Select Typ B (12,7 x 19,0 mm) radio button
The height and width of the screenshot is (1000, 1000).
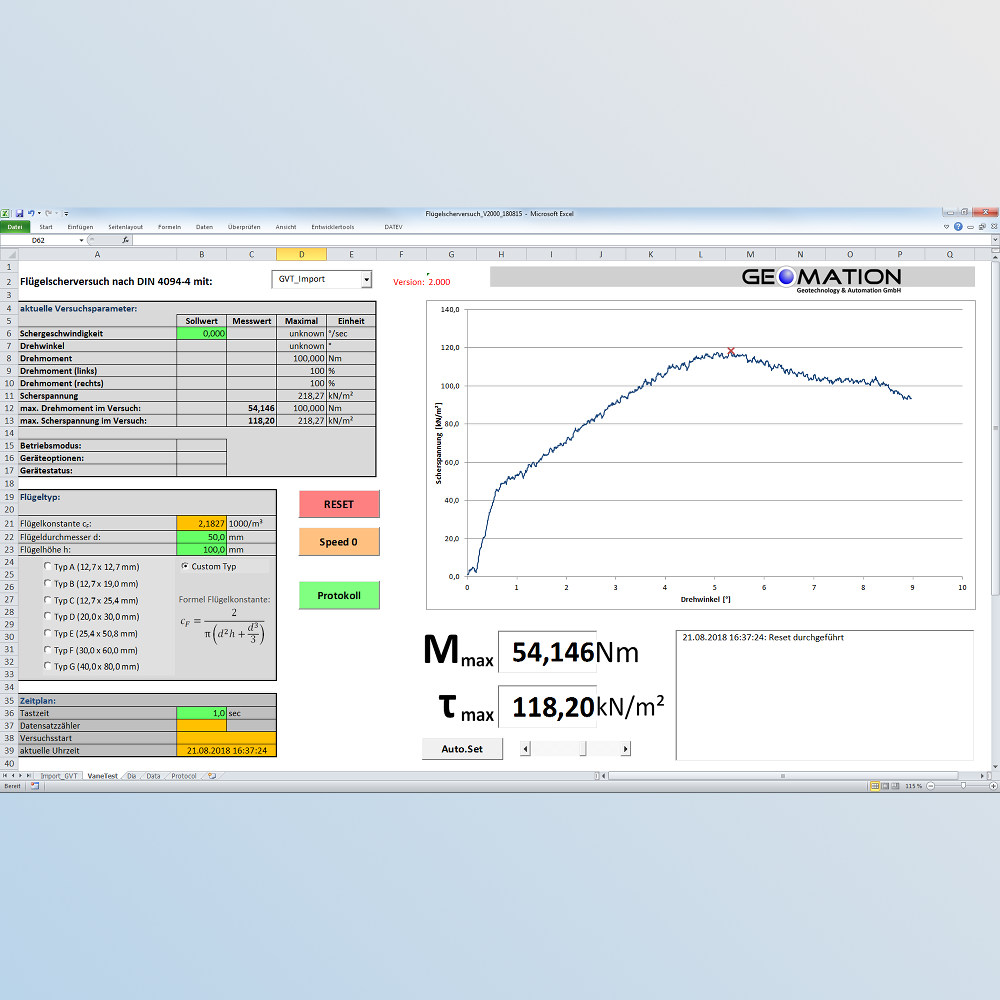coord(48,583)
